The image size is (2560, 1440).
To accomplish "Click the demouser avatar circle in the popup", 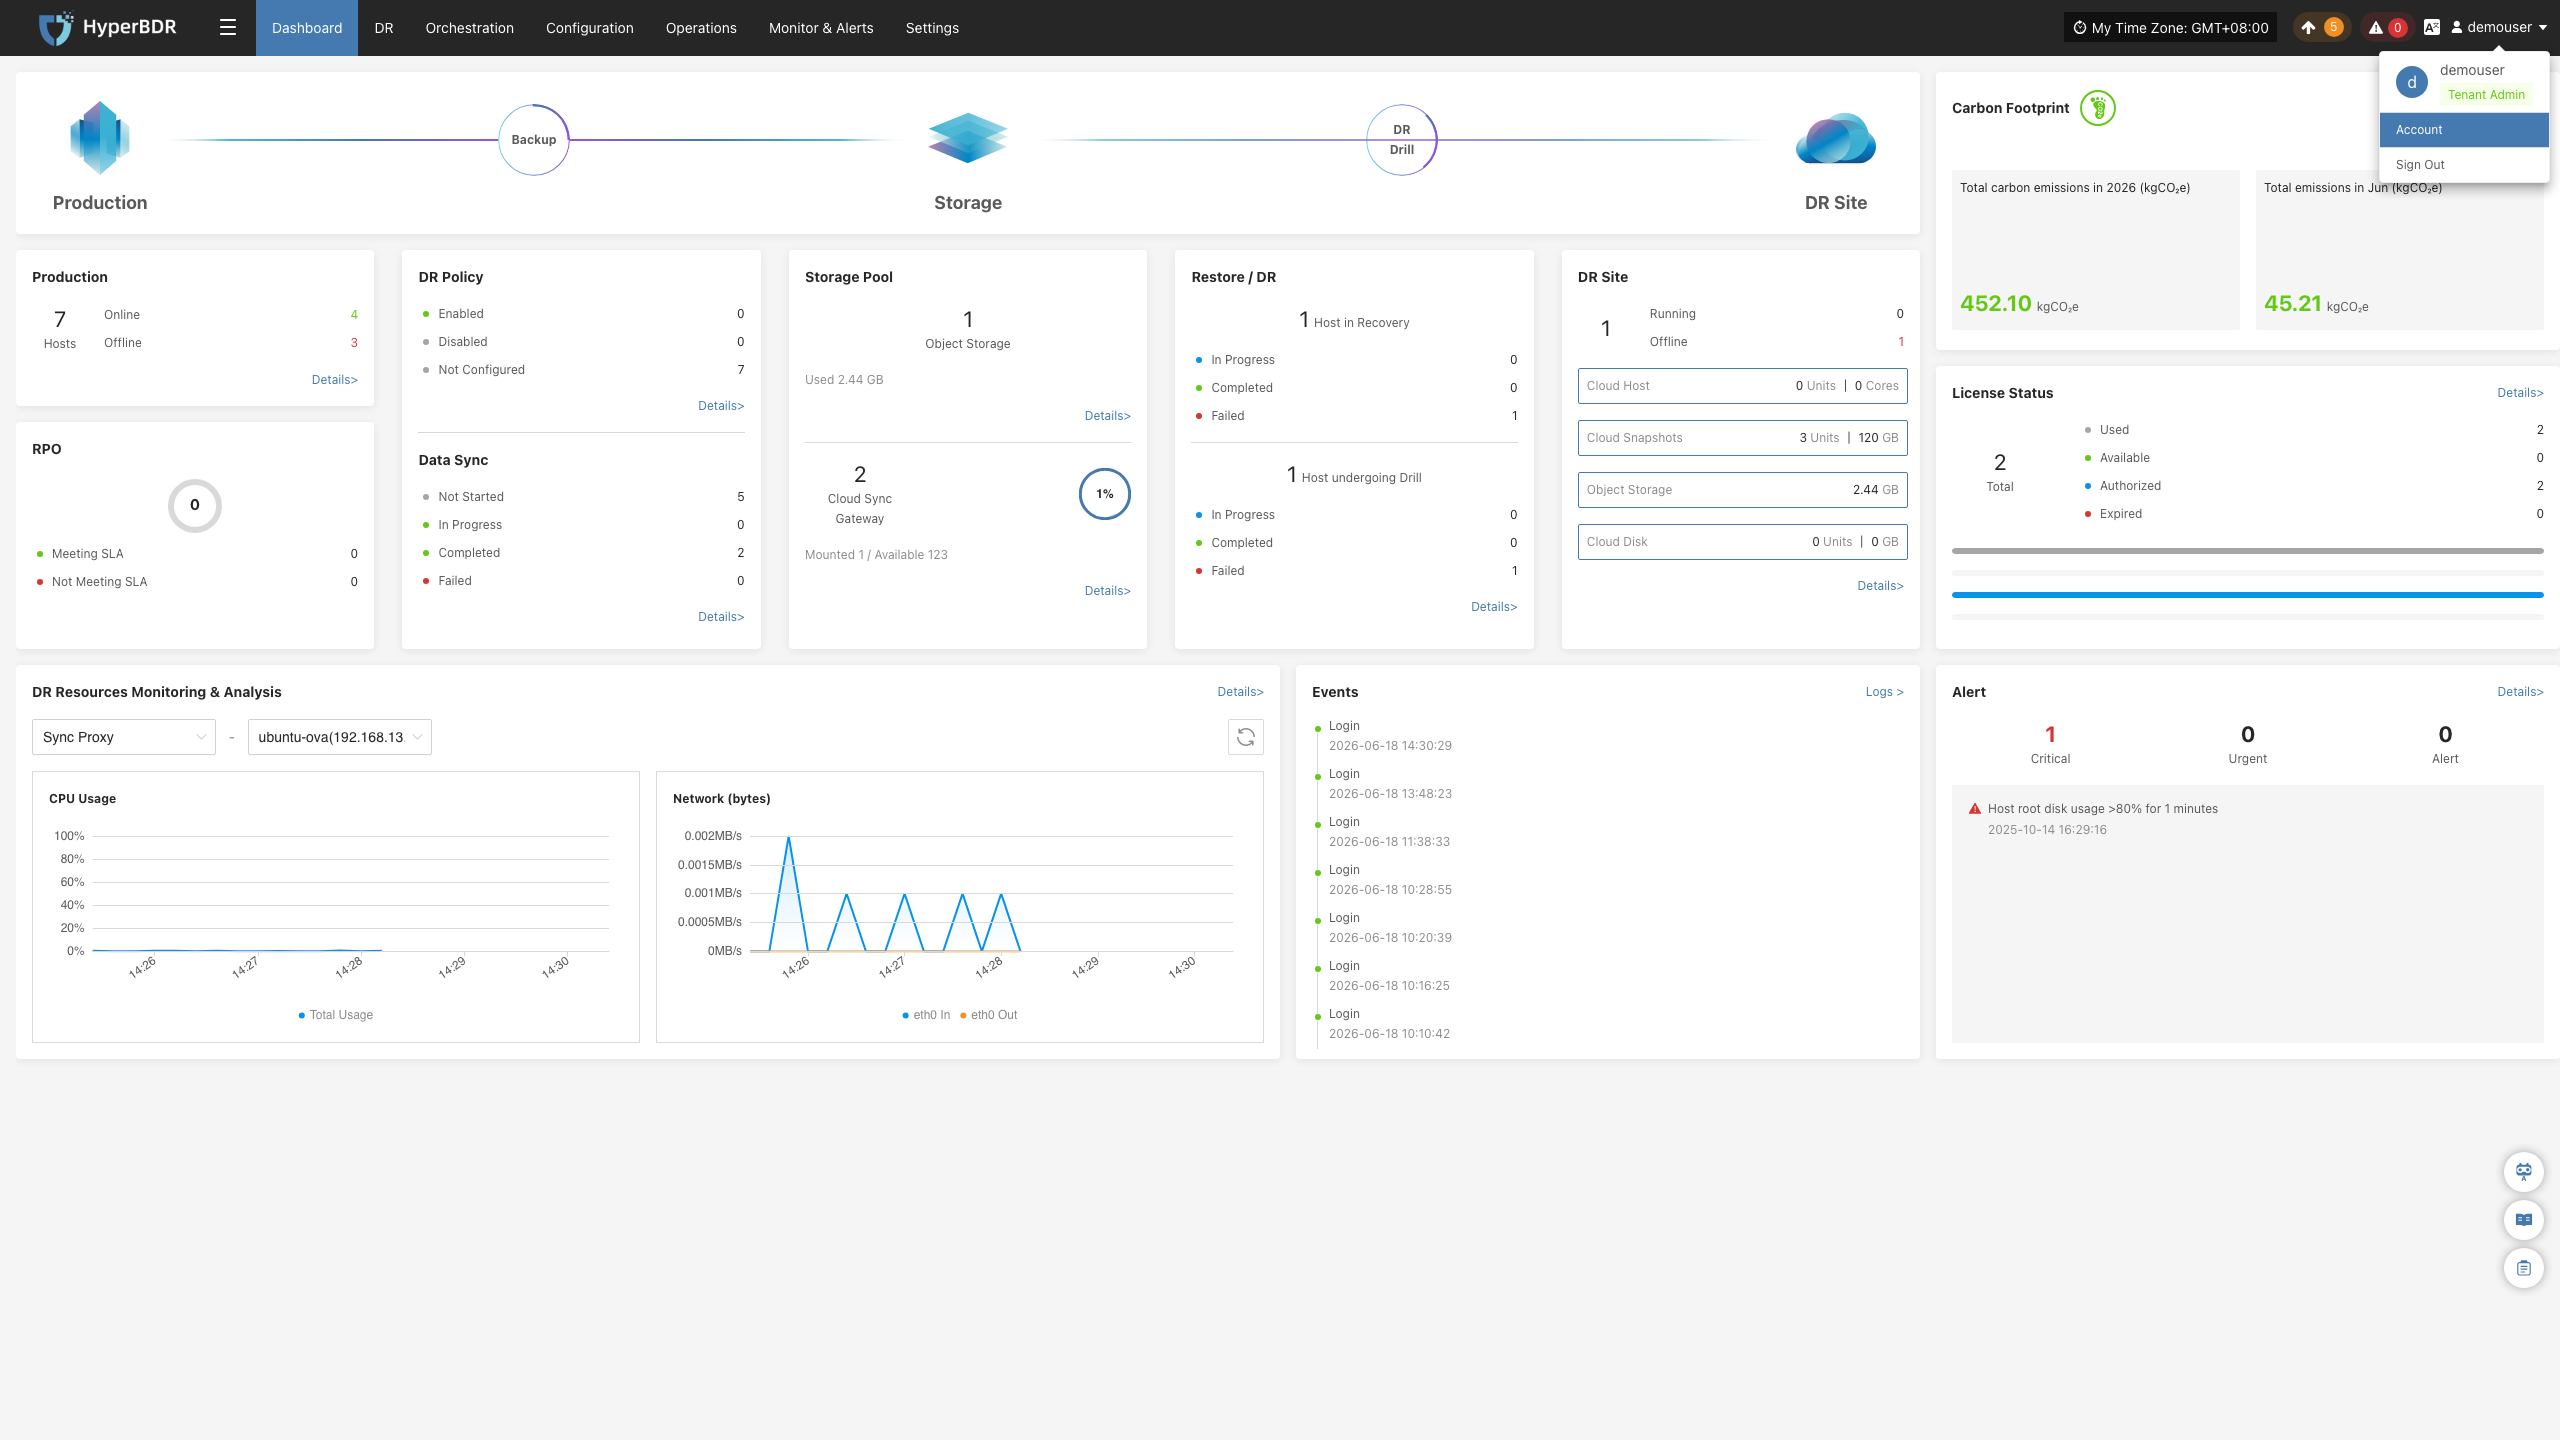I will 2412,82.
